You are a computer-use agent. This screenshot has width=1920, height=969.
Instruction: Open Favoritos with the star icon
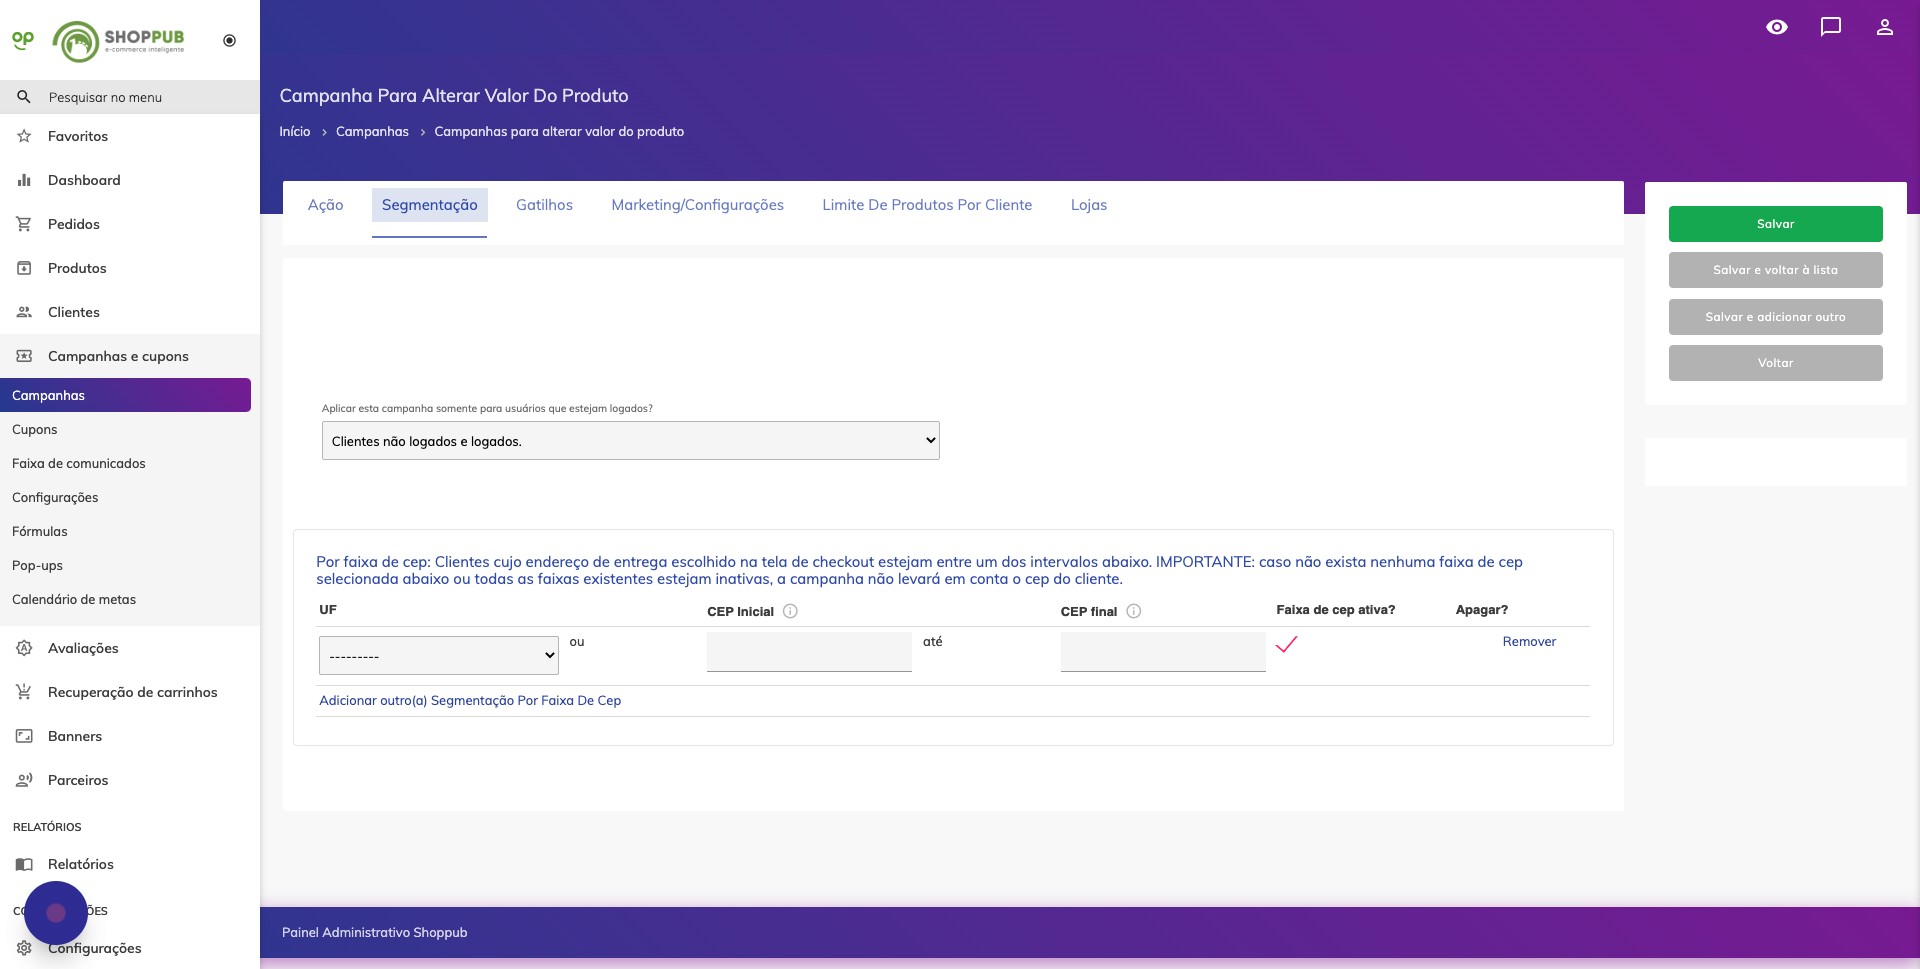pyautogui.click(x=24, y=136)
